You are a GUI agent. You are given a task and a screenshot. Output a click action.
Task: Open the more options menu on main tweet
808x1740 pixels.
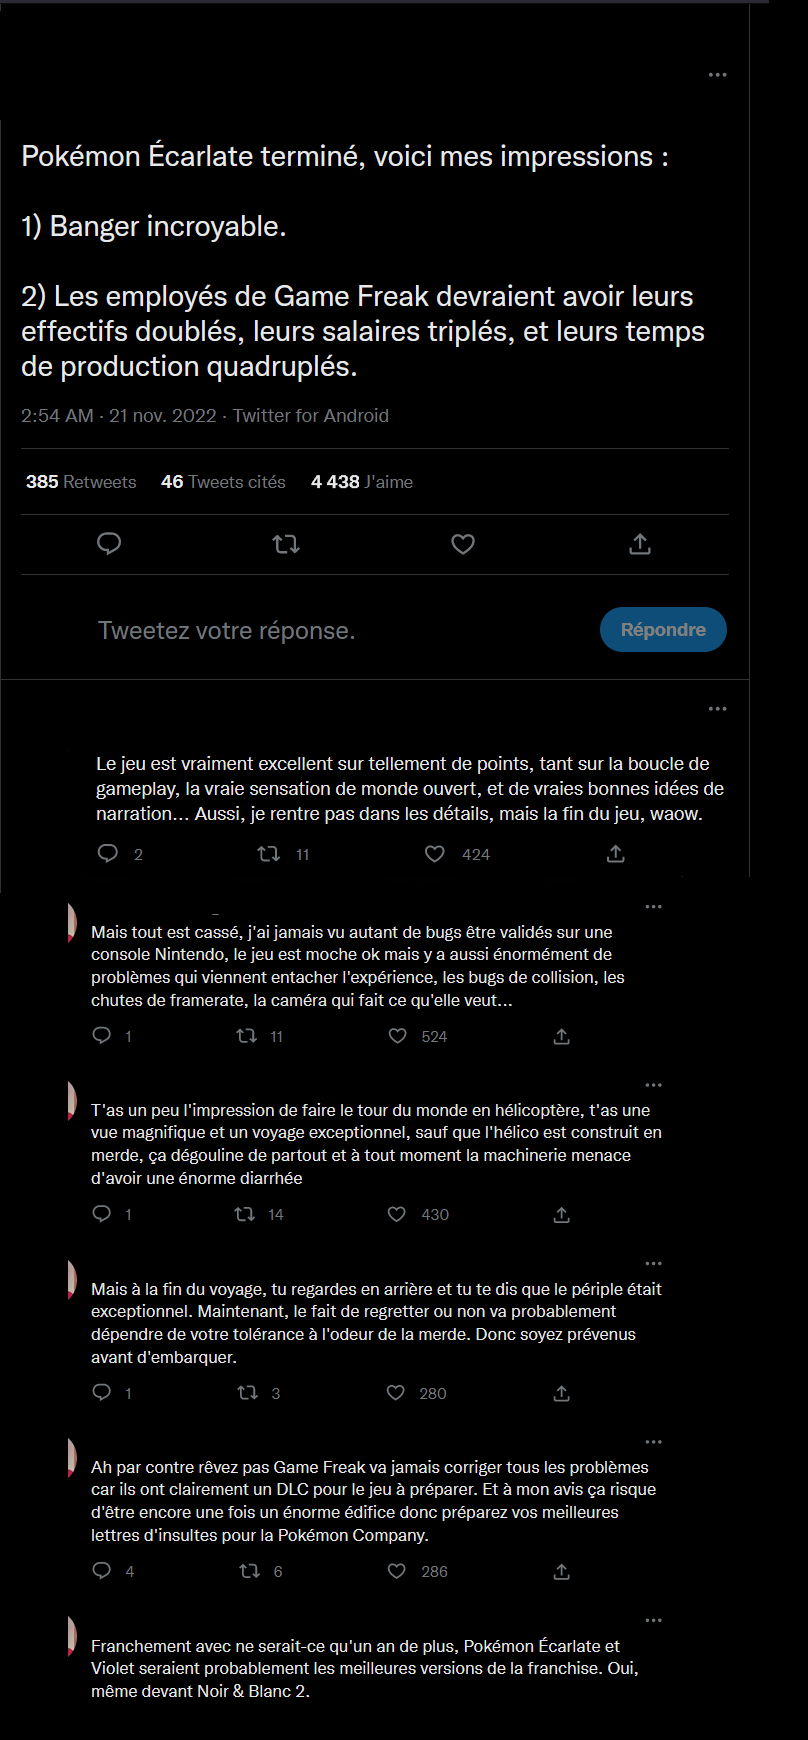(x=718, y=75)
